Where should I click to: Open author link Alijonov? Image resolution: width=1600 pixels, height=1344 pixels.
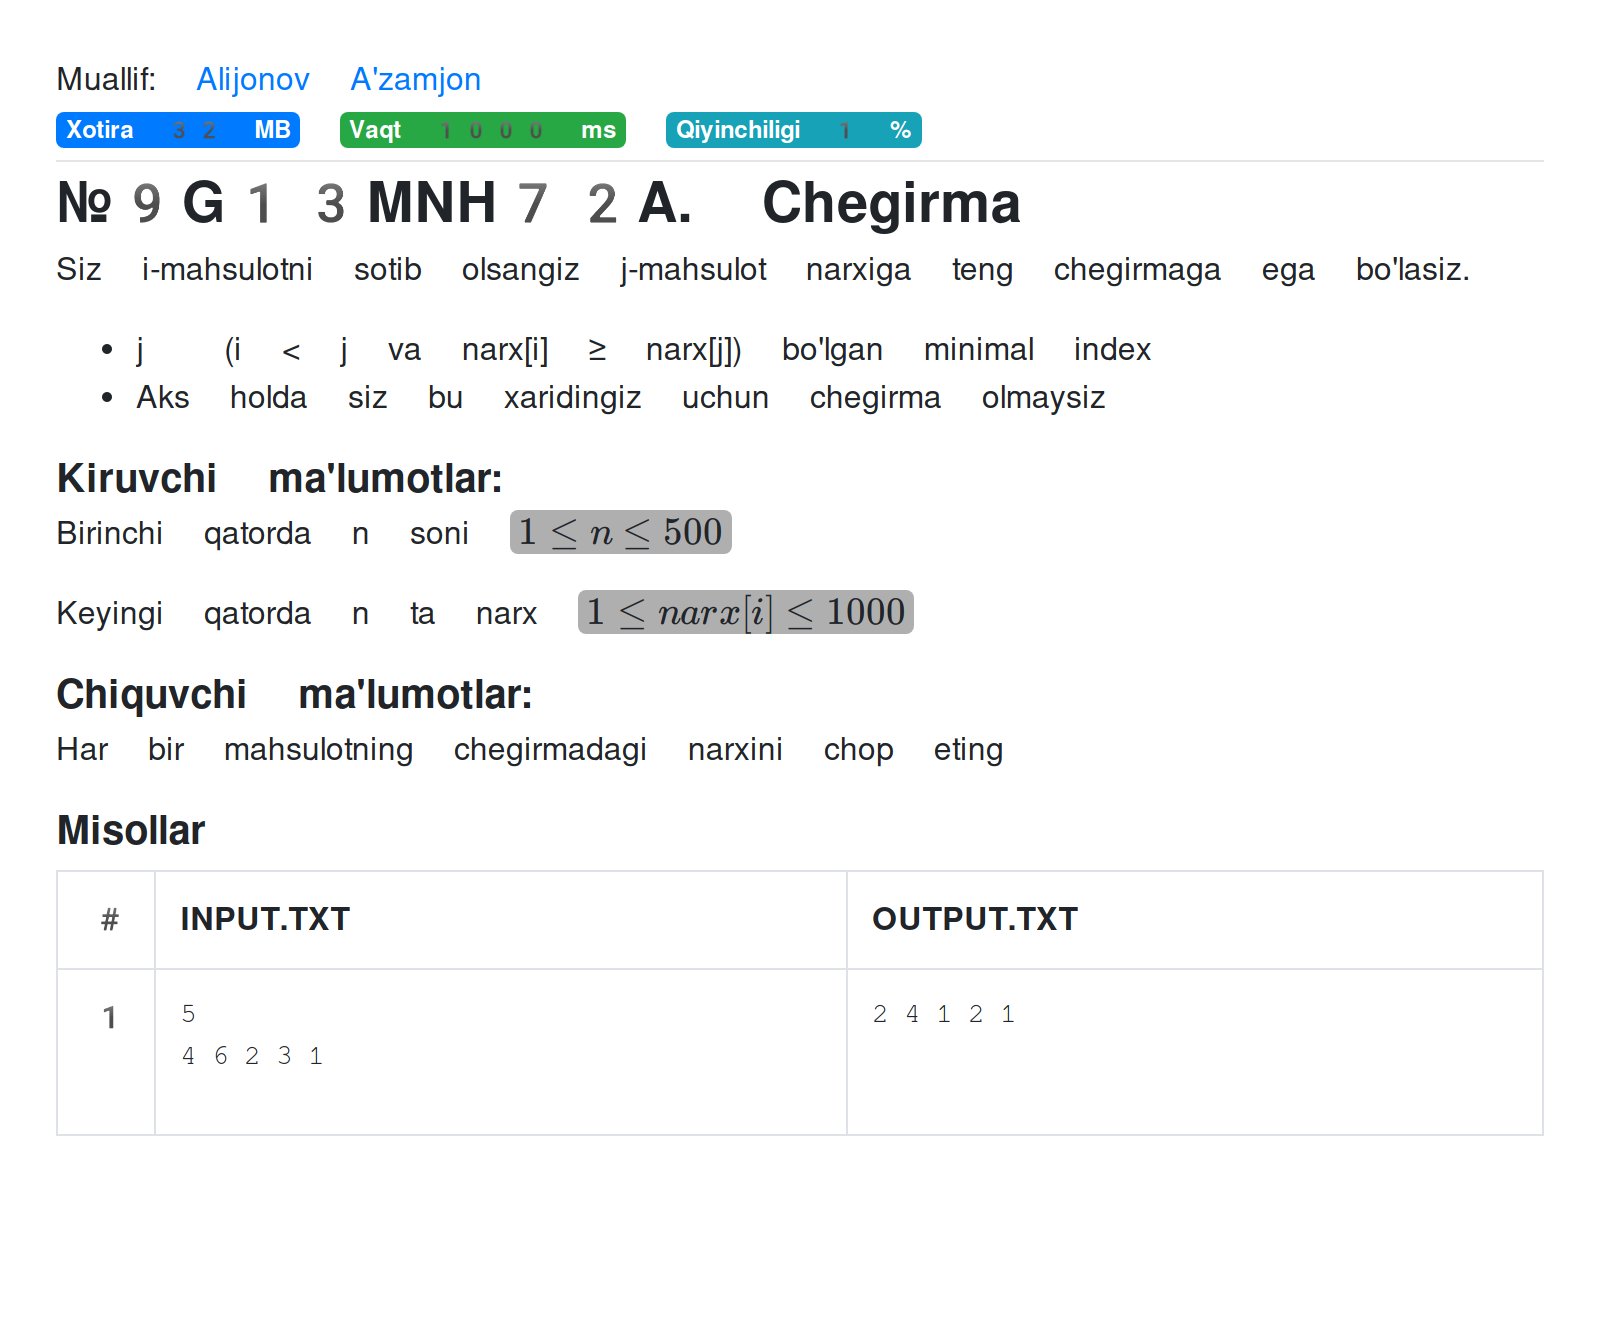coord(252,79)
